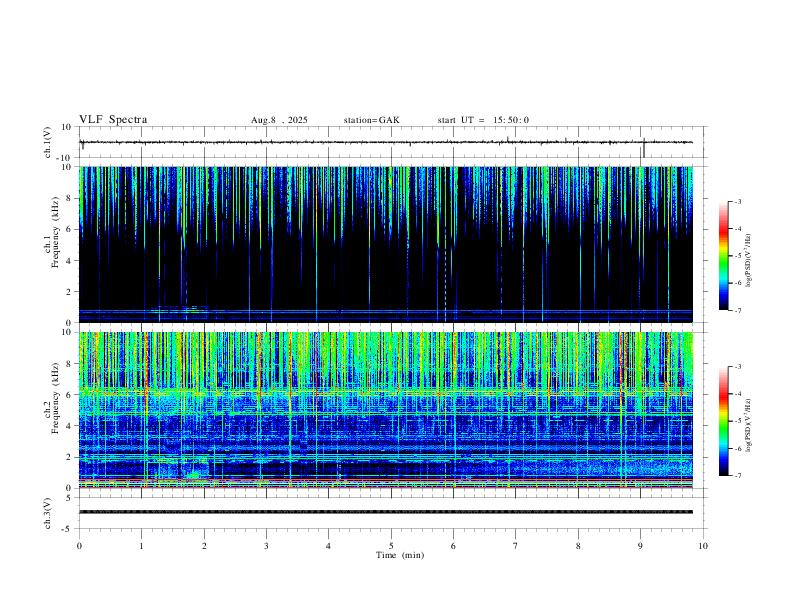Viewport: 792px width, 612px height.
Task: Click the time axis tick label '3'
Action: point(266,546)
